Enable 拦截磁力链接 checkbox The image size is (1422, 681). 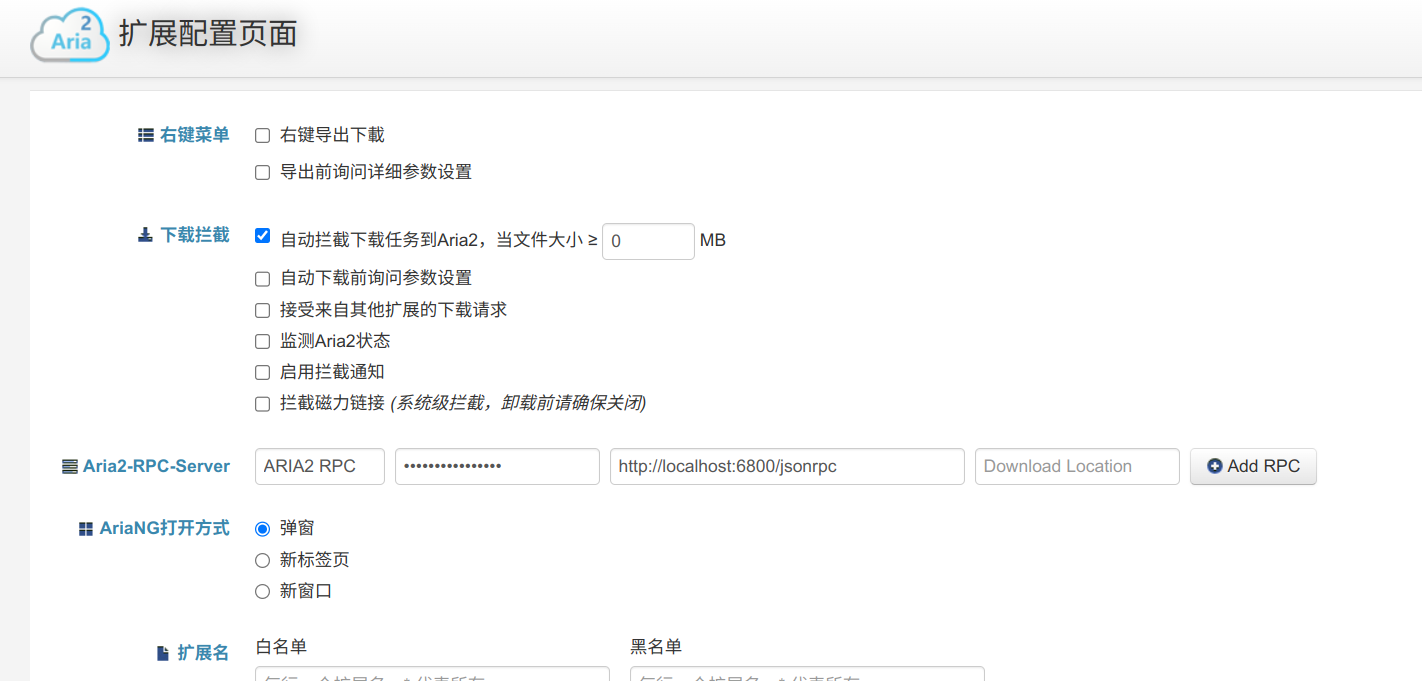click(x=262, y=404)
